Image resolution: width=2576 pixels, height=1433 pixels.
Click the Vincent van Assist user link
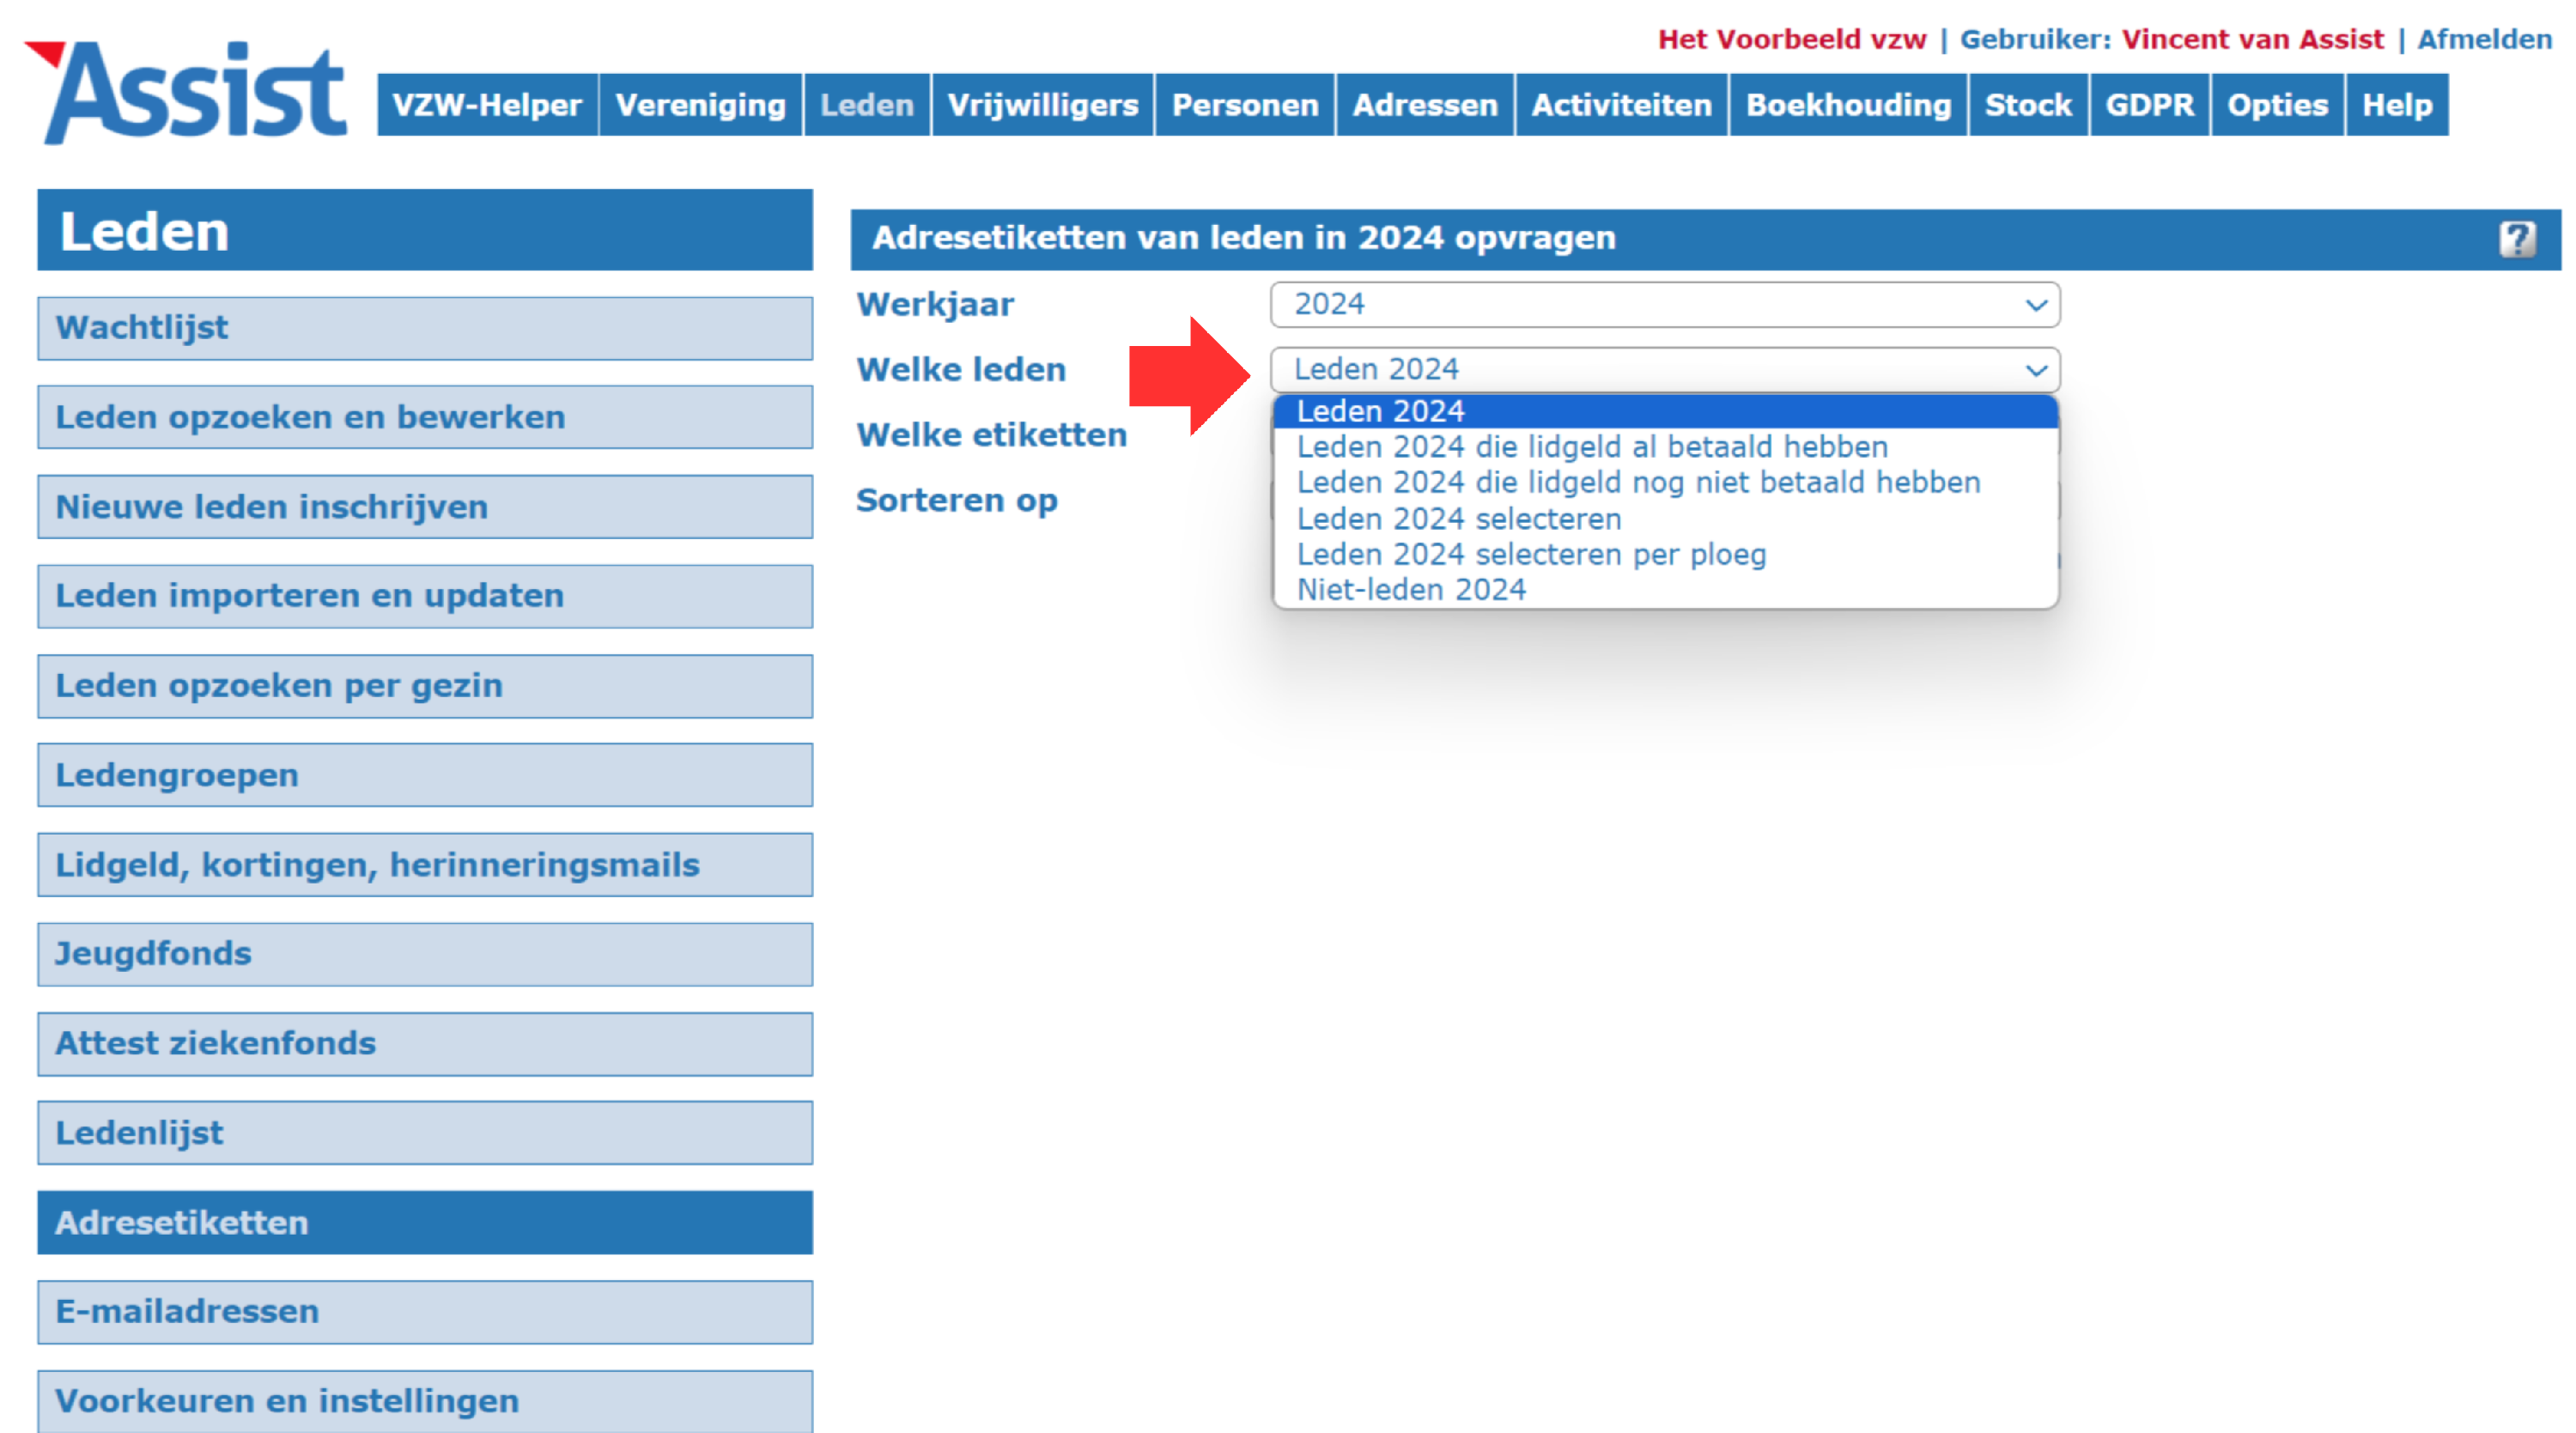pyautogui.click(x=2252, y=39)
